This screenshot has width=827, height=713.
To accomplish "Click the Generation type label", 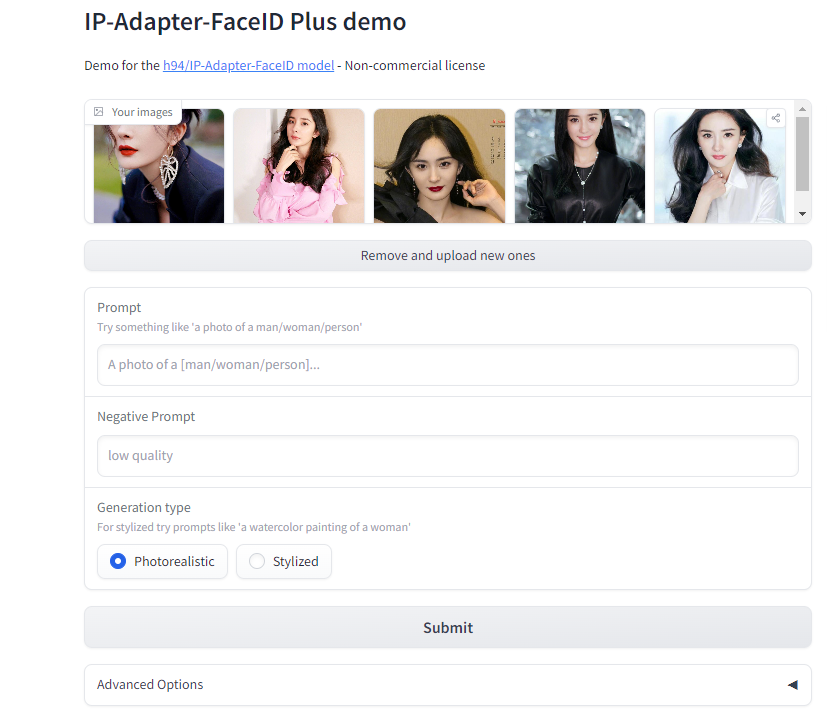I will 144,507.
